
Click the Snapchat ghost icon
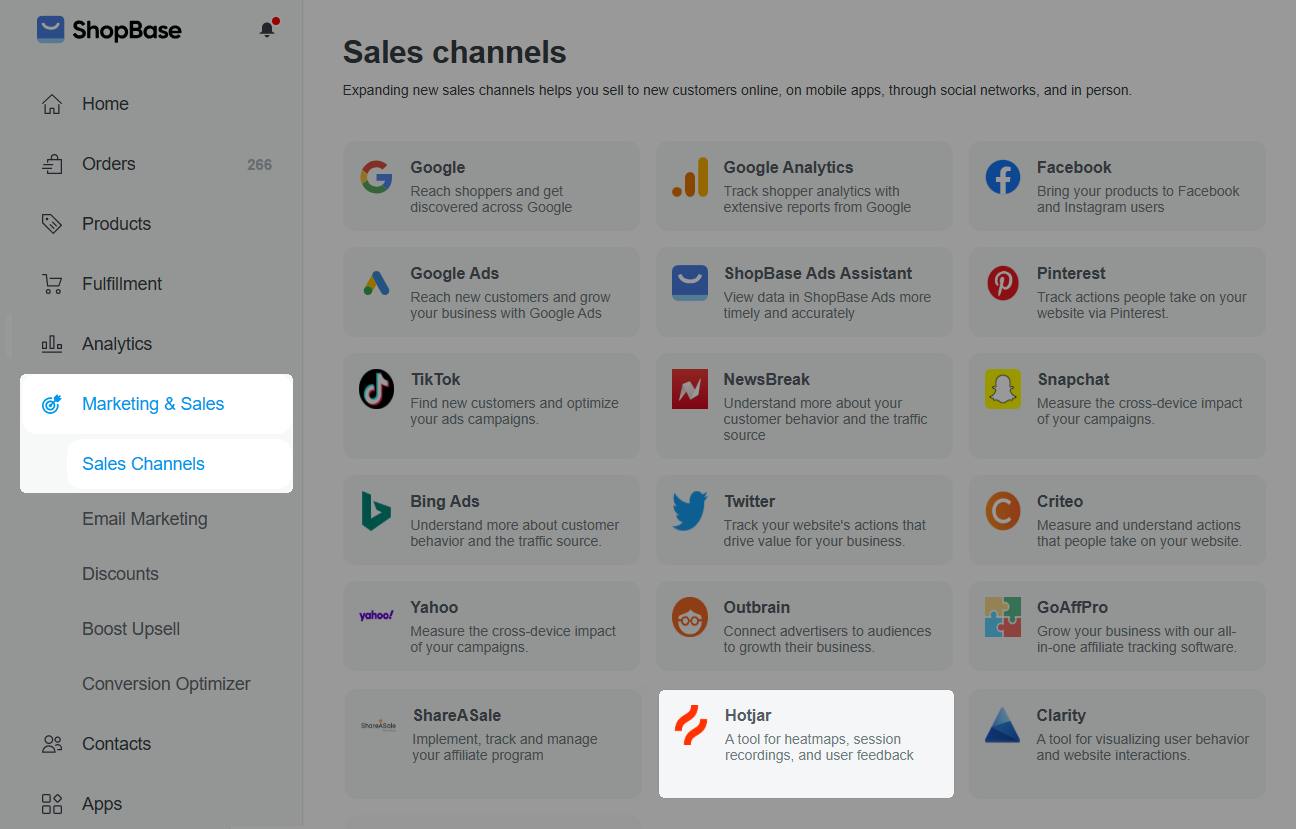click(1003, 389)
